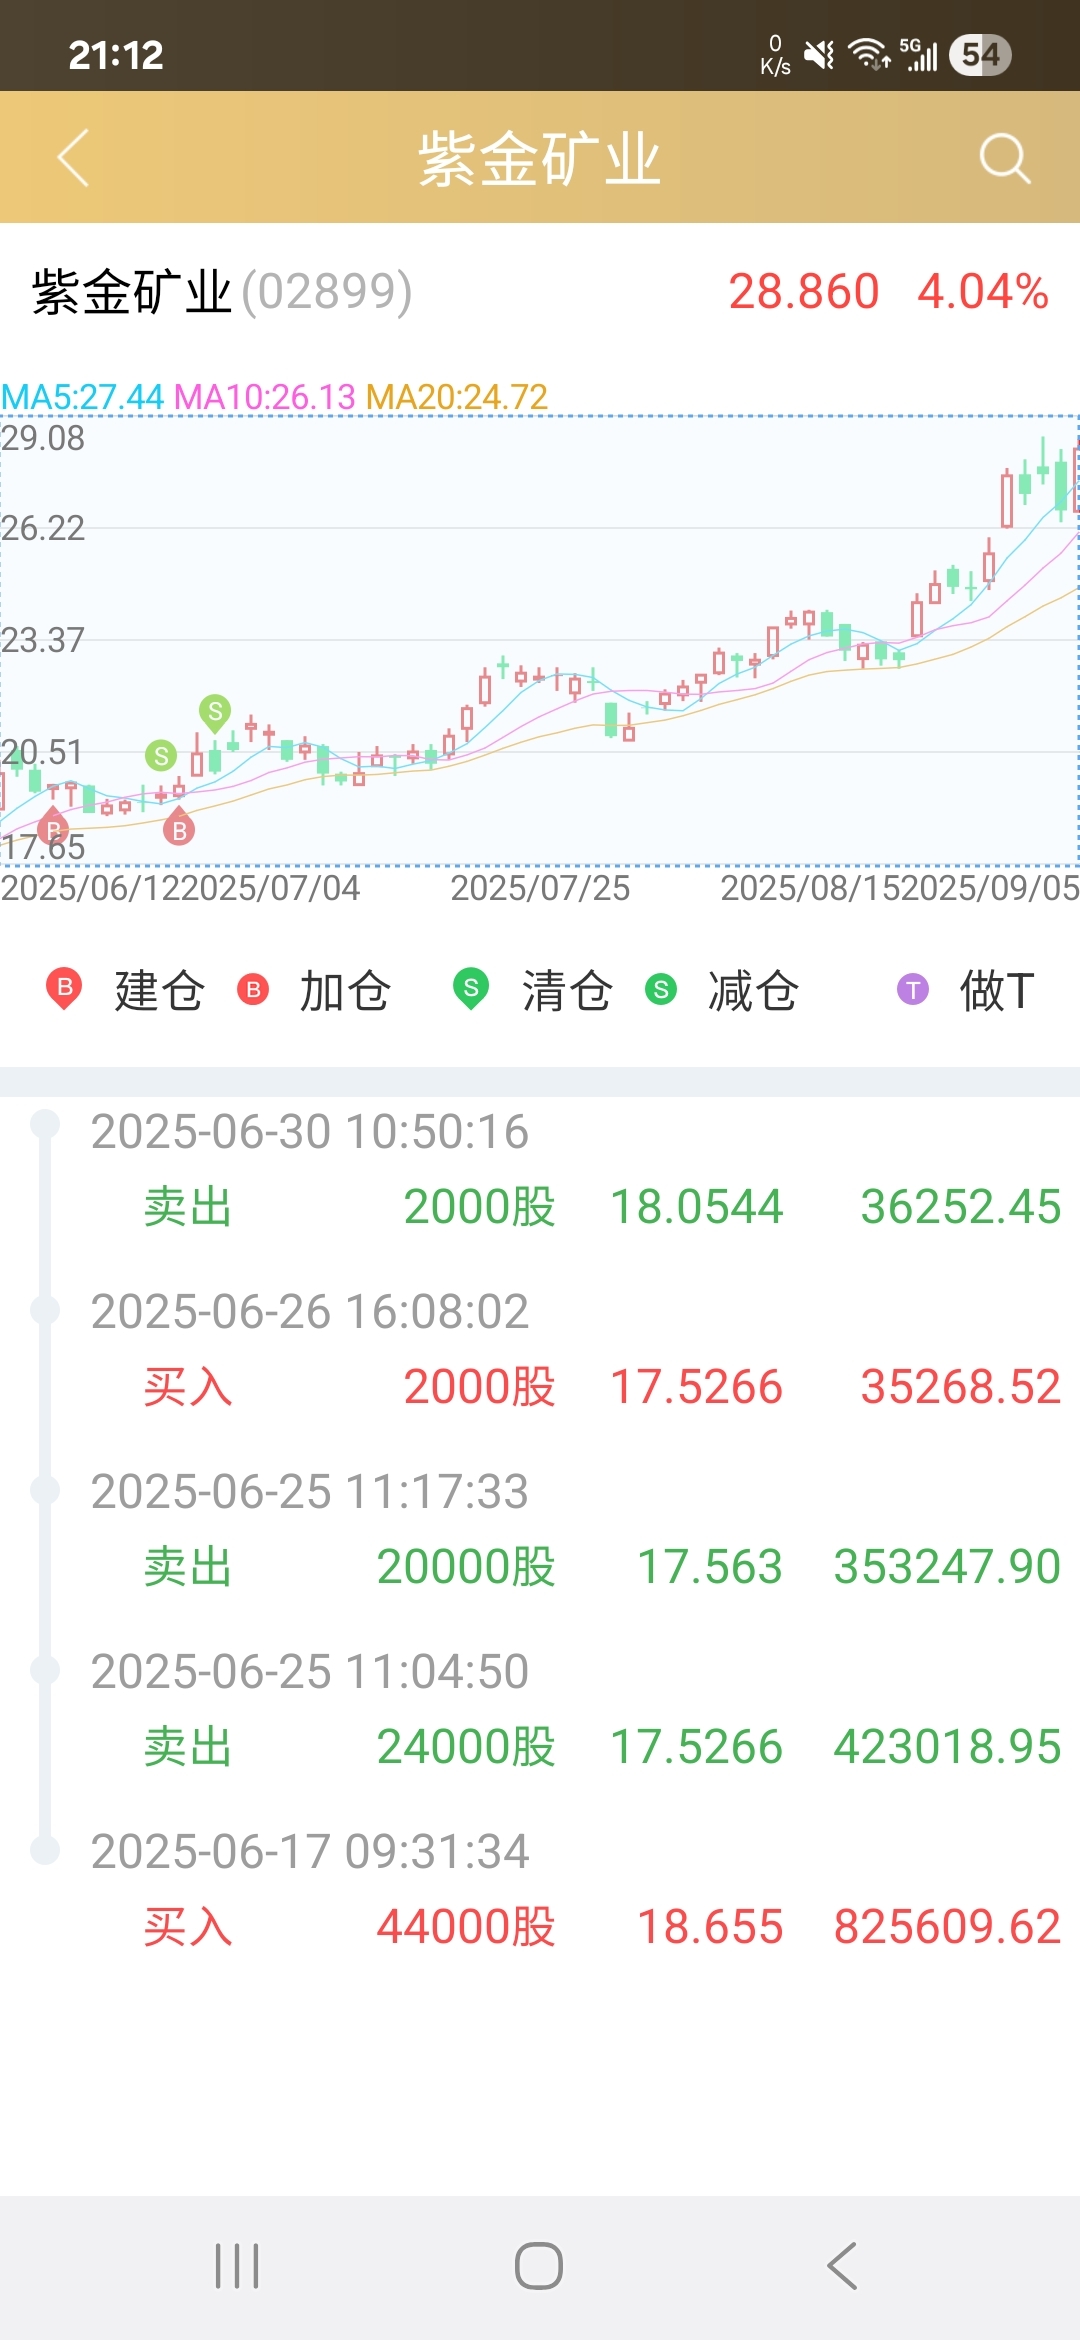Screen dimensions: 1080x2340
Task: Tap price 18.0544
Action: point(696,1207)
